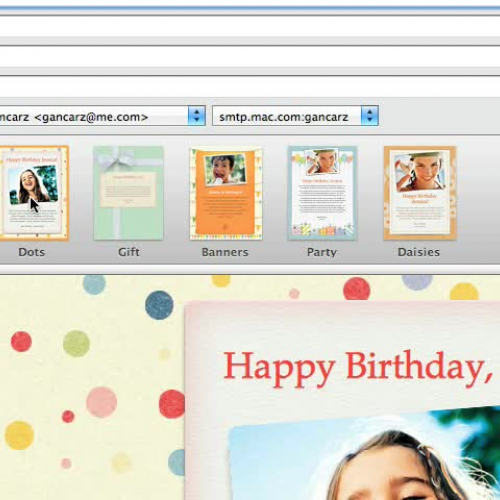Viewport: 500px width, 500px height.
Task: Click the middle header input field
Action: (250, 57)
